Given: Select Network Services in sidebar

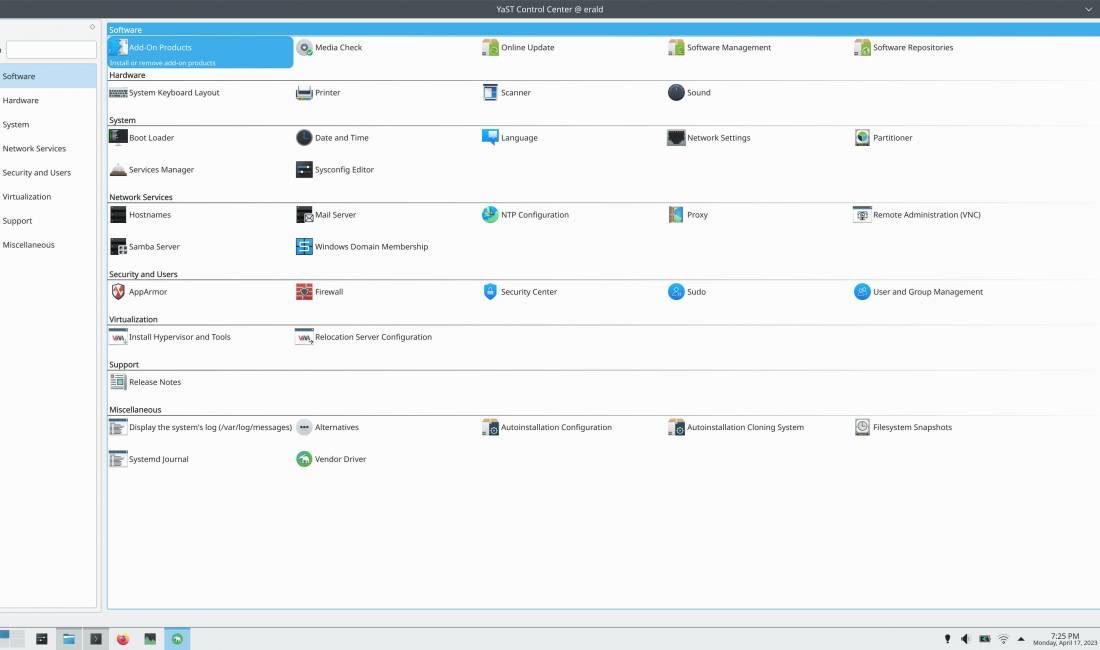Looking at the screenshot, I should [x=48, y=149].
